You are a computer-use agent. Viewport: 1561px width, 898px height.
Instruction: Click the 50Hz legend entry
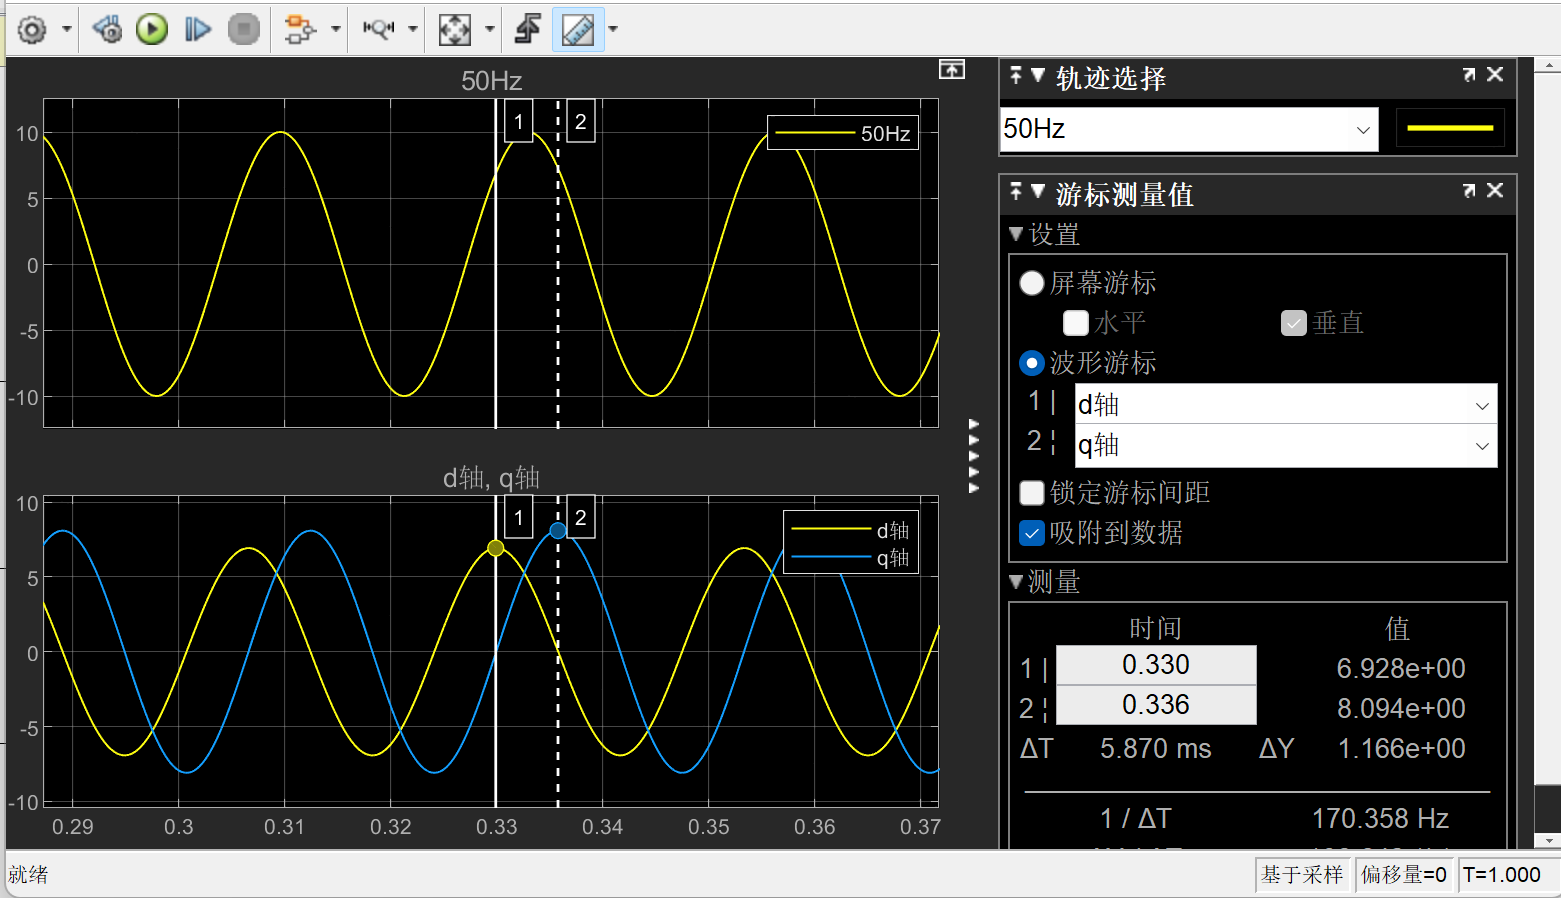click(x=843, y=133)
